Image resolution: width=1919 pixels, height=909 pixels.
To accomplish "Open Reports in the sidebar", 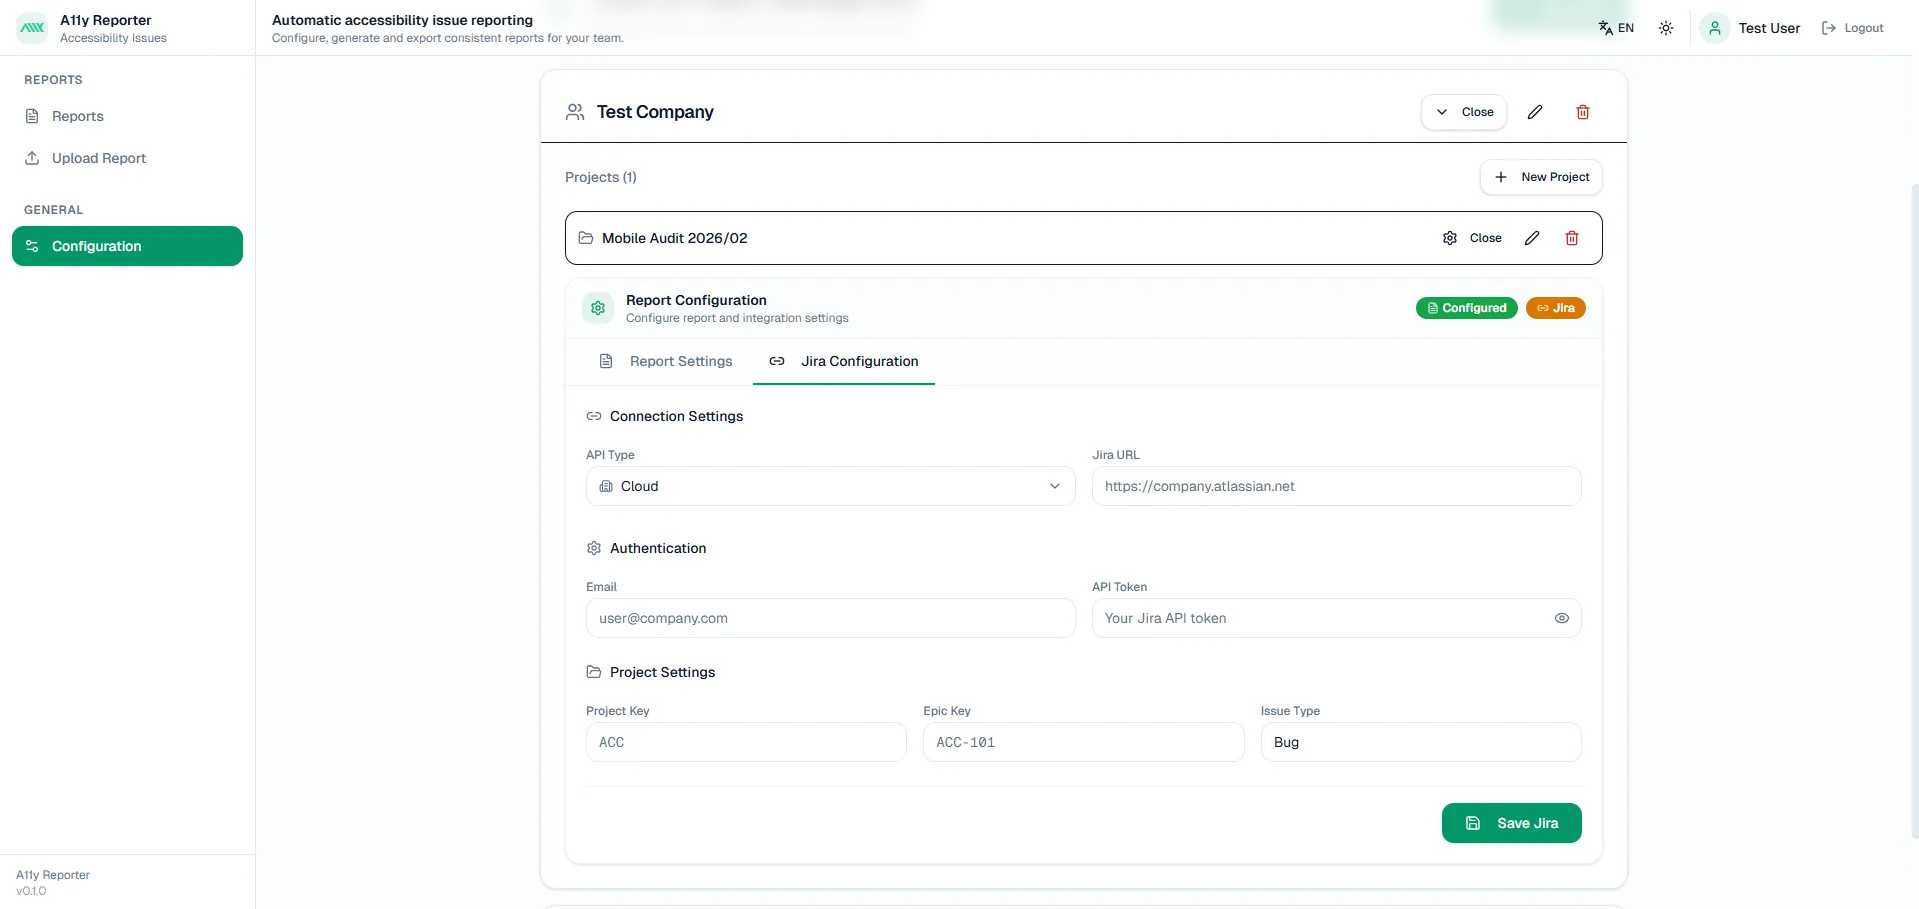I will tap(78, 116).
